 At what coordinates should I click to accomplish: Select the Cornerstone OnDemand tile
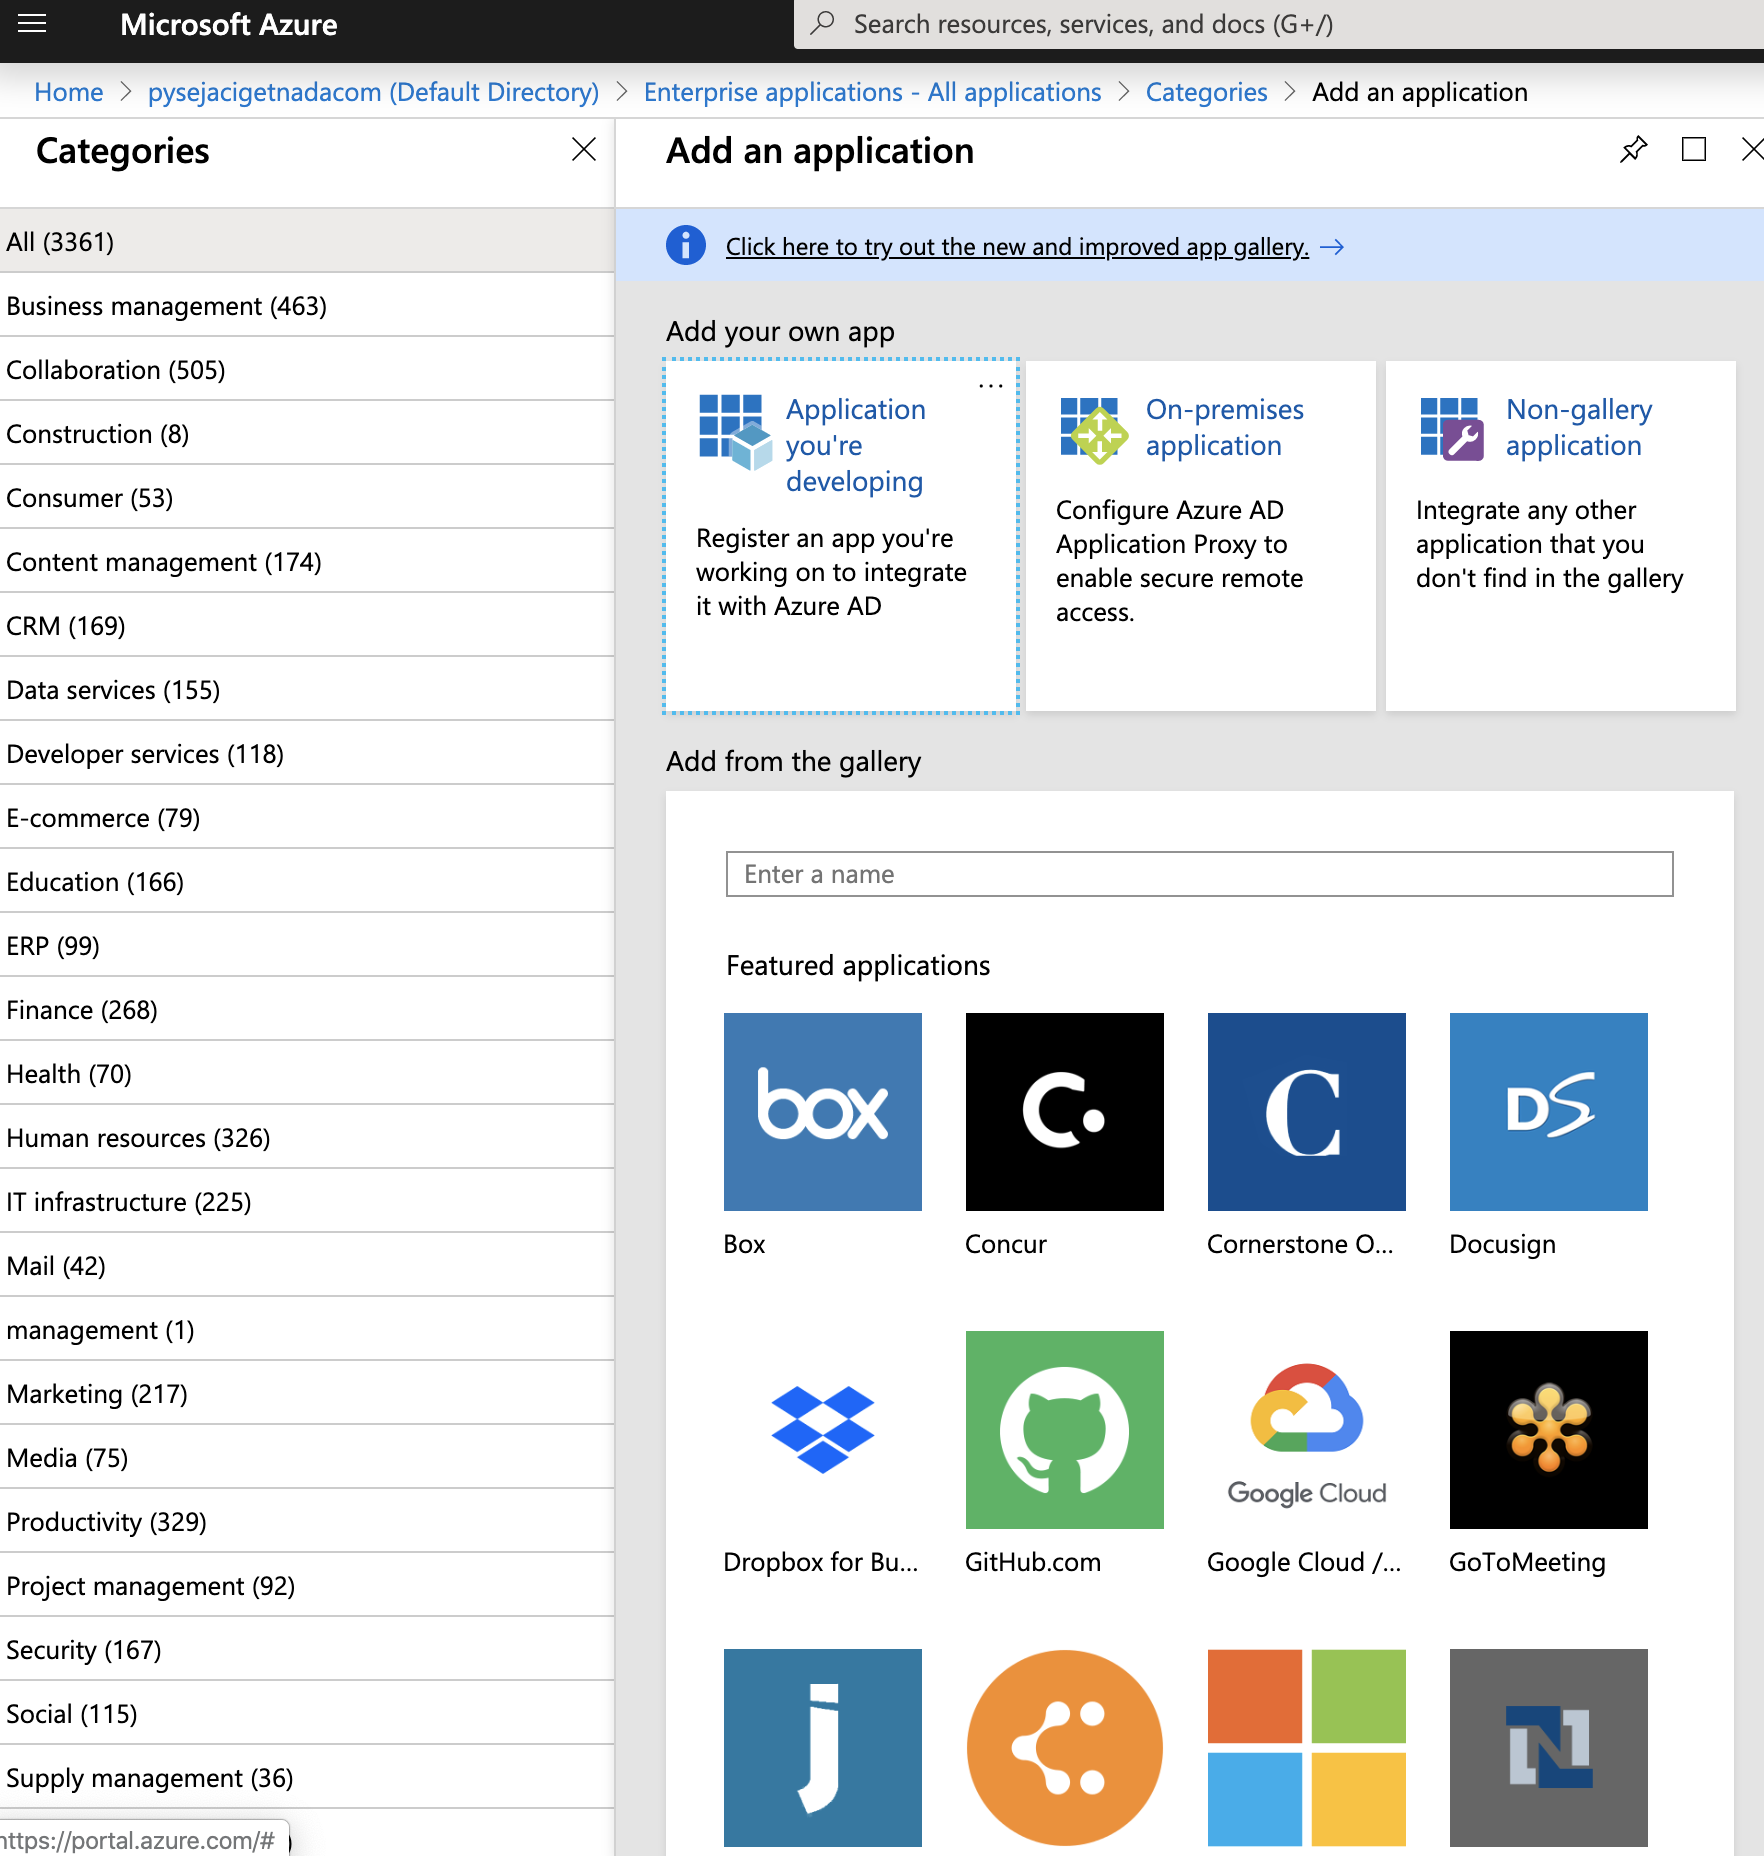point(1307,1112)
